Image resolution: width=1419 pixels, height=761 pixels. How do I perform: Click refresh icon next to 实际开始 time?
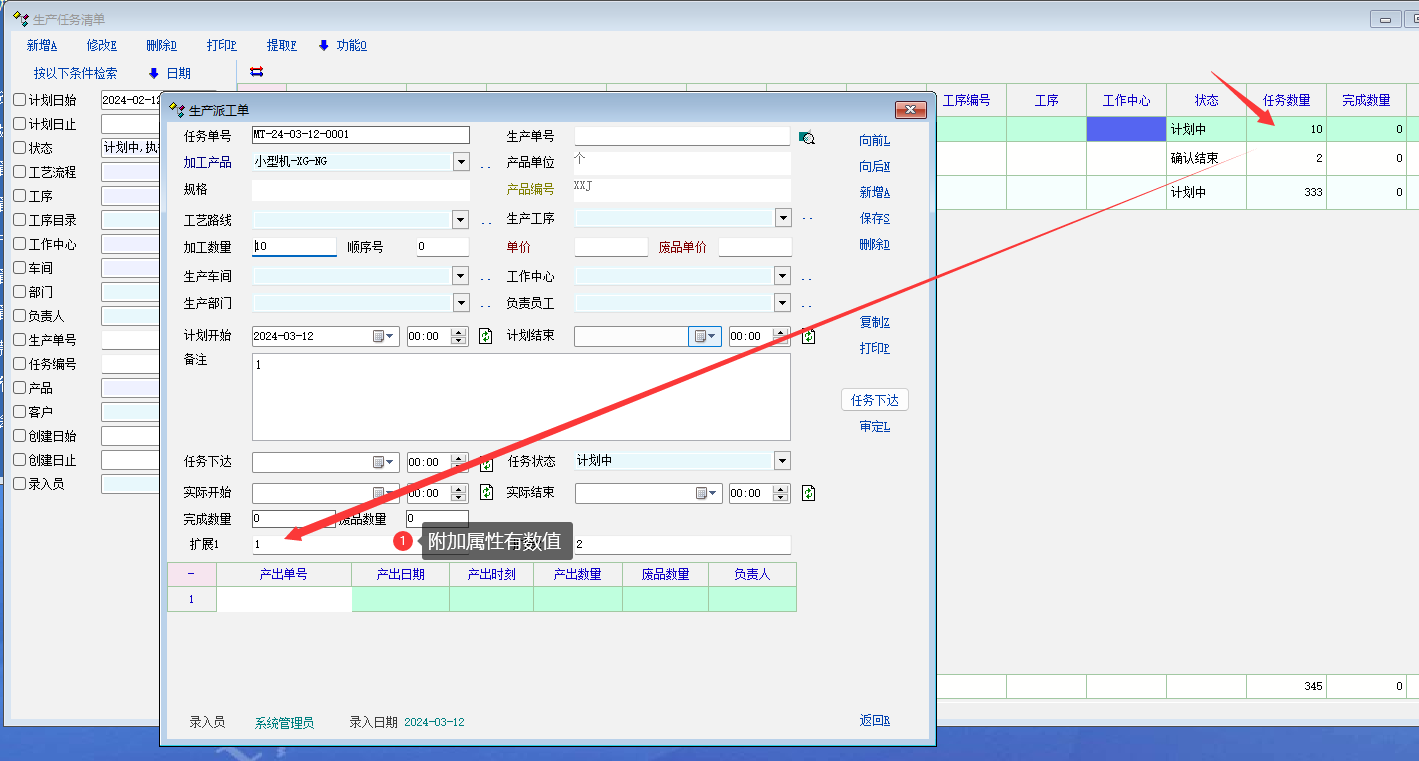pos(485,493)
